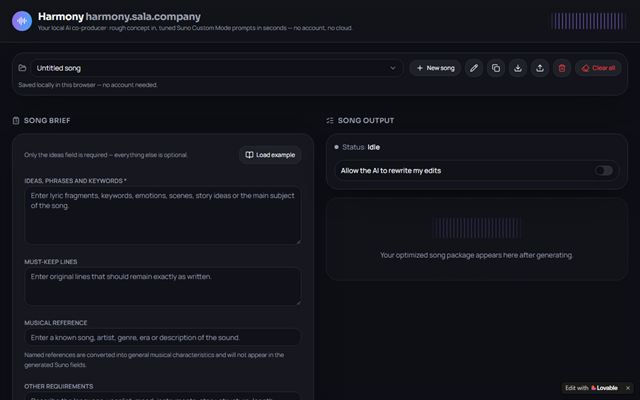Rename the song with the pencil icon
The height and width of the screenshot is (400, 640).
(x=473, y=68)
